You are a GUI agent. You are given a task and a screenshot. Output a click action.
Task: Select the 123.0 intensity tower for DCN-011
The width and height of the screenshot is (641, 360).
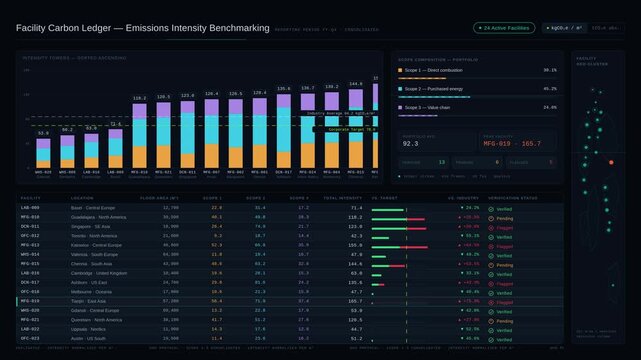point(188,134)
